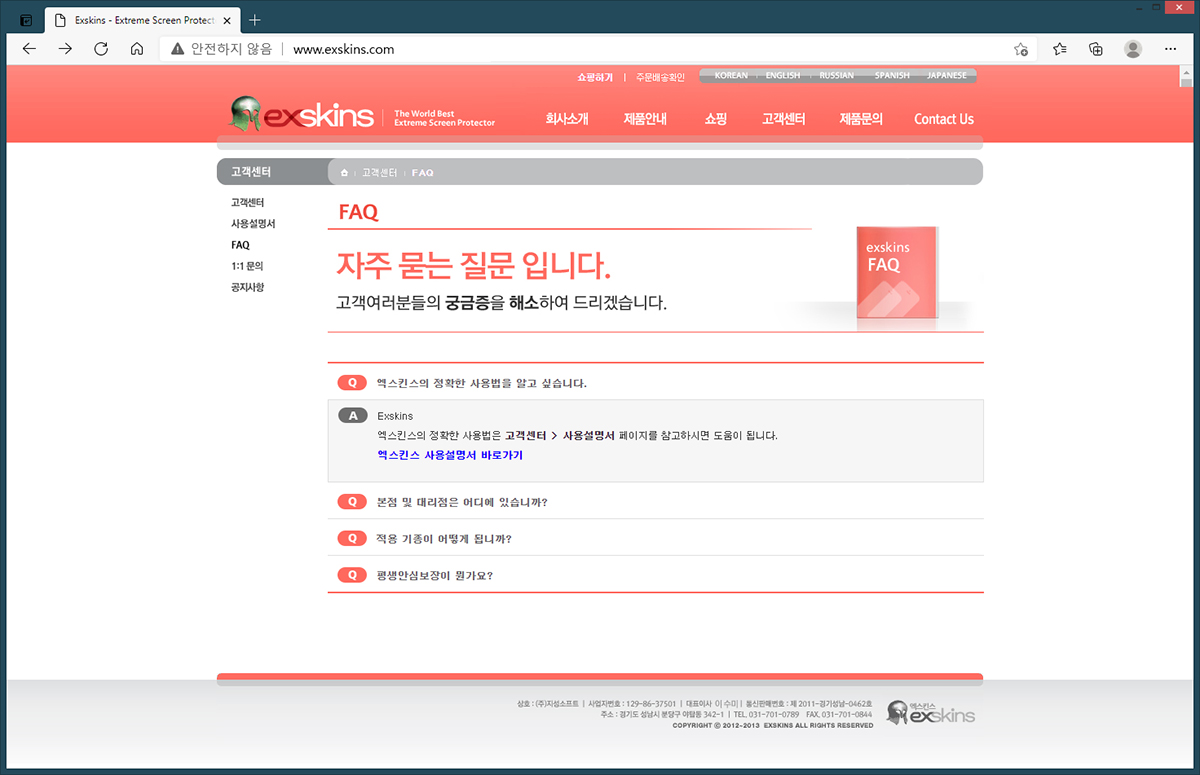Click the browser back arrow

coord(29,49)
